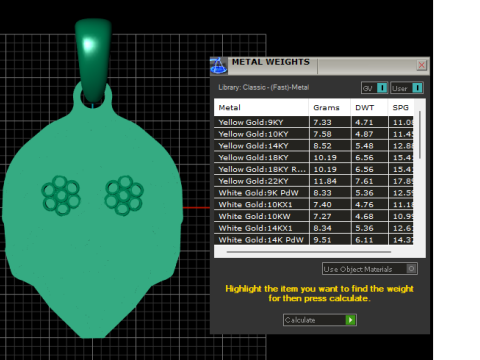Click the vertical scrollbar of metal list

tap(420, 135)
